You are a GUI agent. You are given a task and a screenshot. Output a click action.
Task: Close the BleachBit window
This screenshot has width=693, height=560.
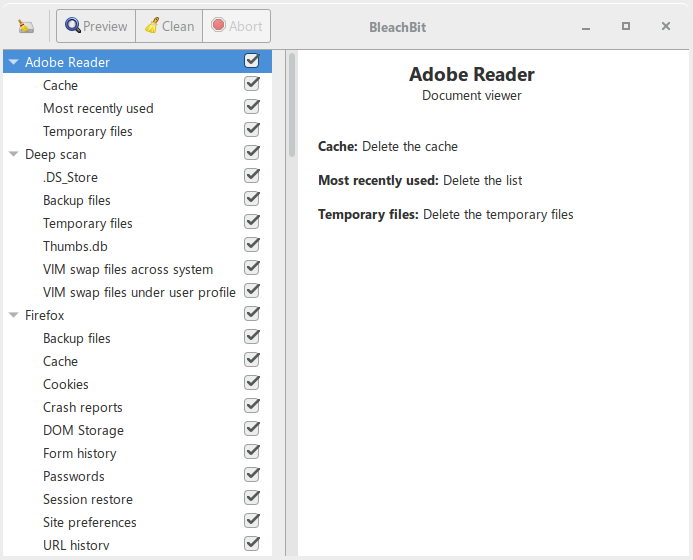click(x=666, y=26)
